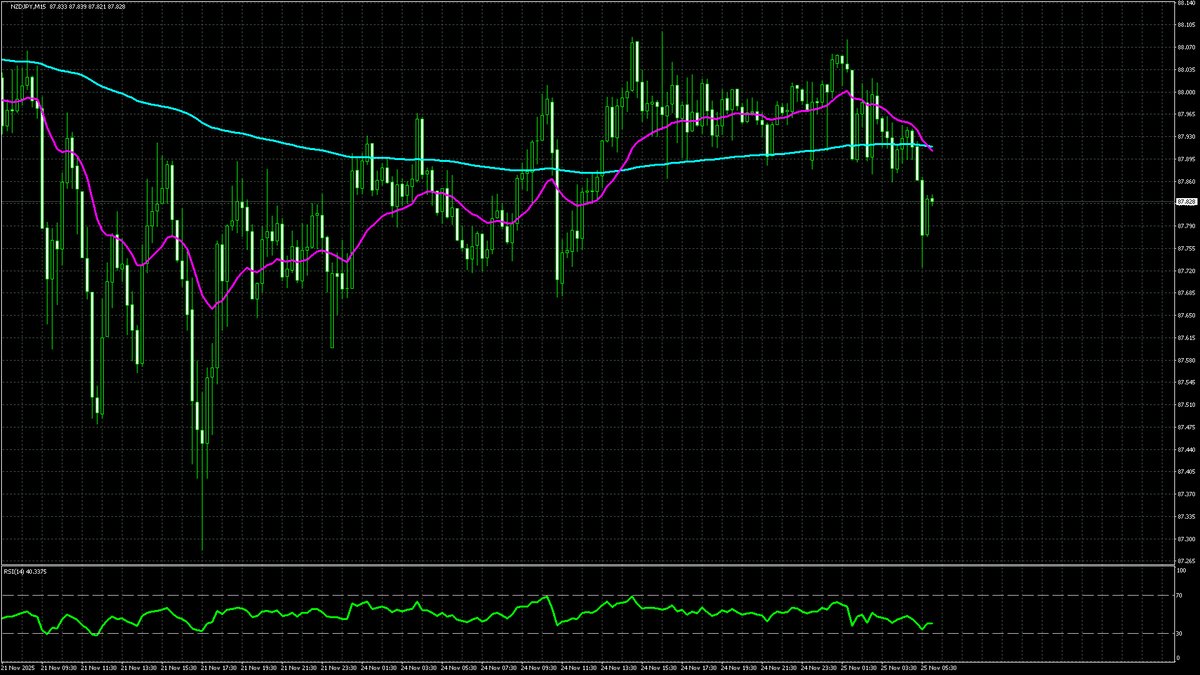The width and height of the screenshot is (1200, 675).
Task: Click time axis label 24 Nov 17:30
Action: point(701,668)
